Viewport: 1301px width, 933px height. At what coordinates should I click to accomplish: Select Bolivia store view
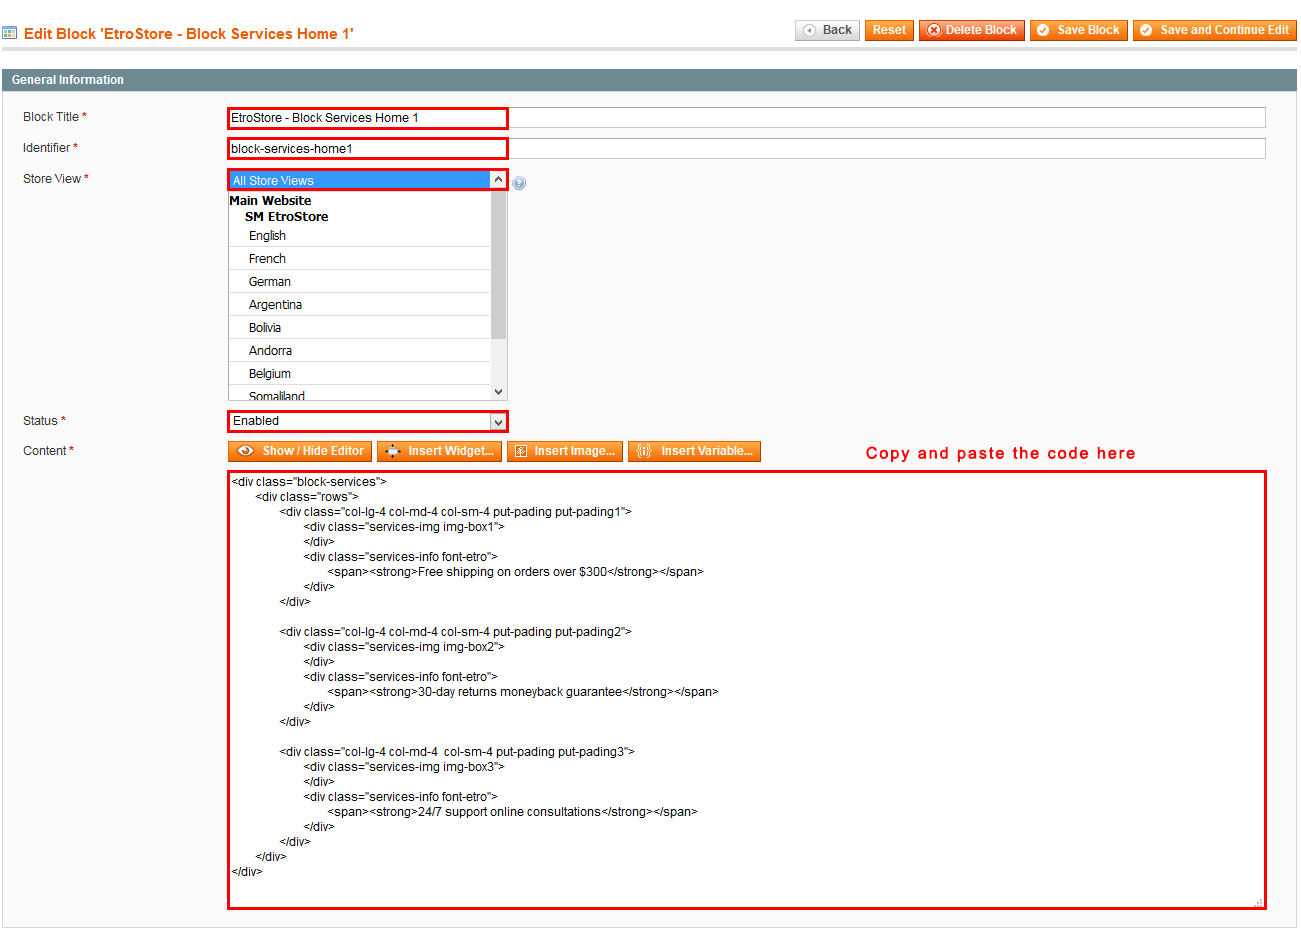(x=360, y=328)
